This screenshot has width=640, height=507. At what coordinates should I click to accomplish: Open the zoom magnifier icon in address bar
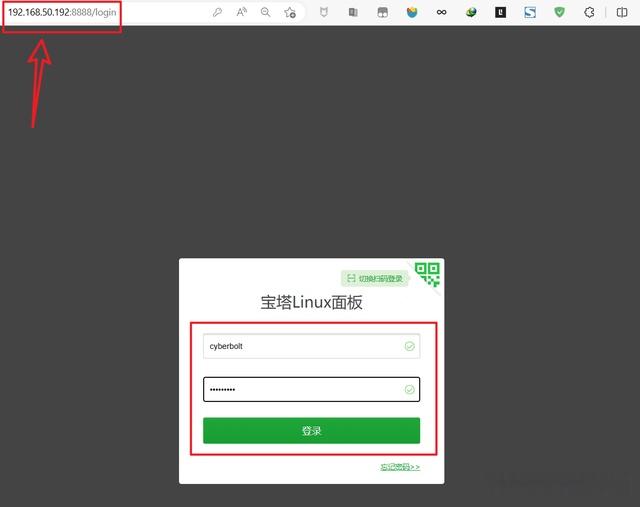point(265,12)
